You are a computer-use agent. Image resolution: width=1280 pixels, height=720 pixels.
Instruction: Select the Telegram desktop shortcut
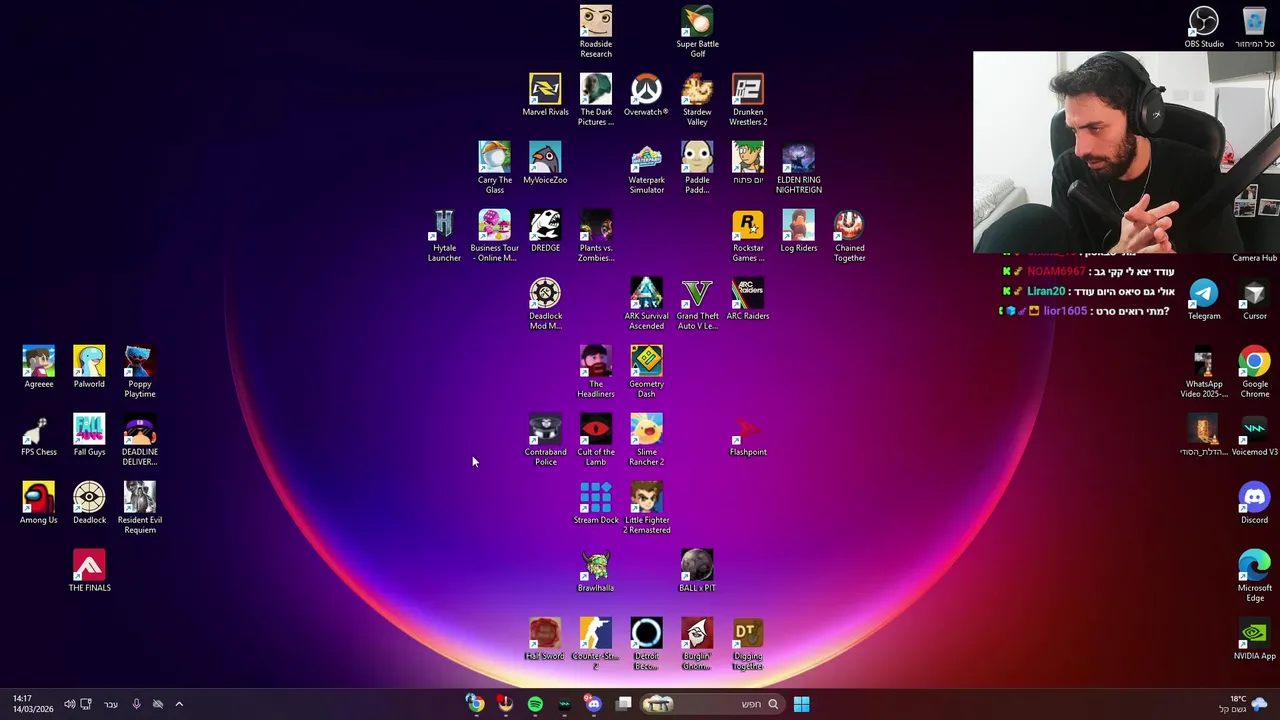(1204, 299)
